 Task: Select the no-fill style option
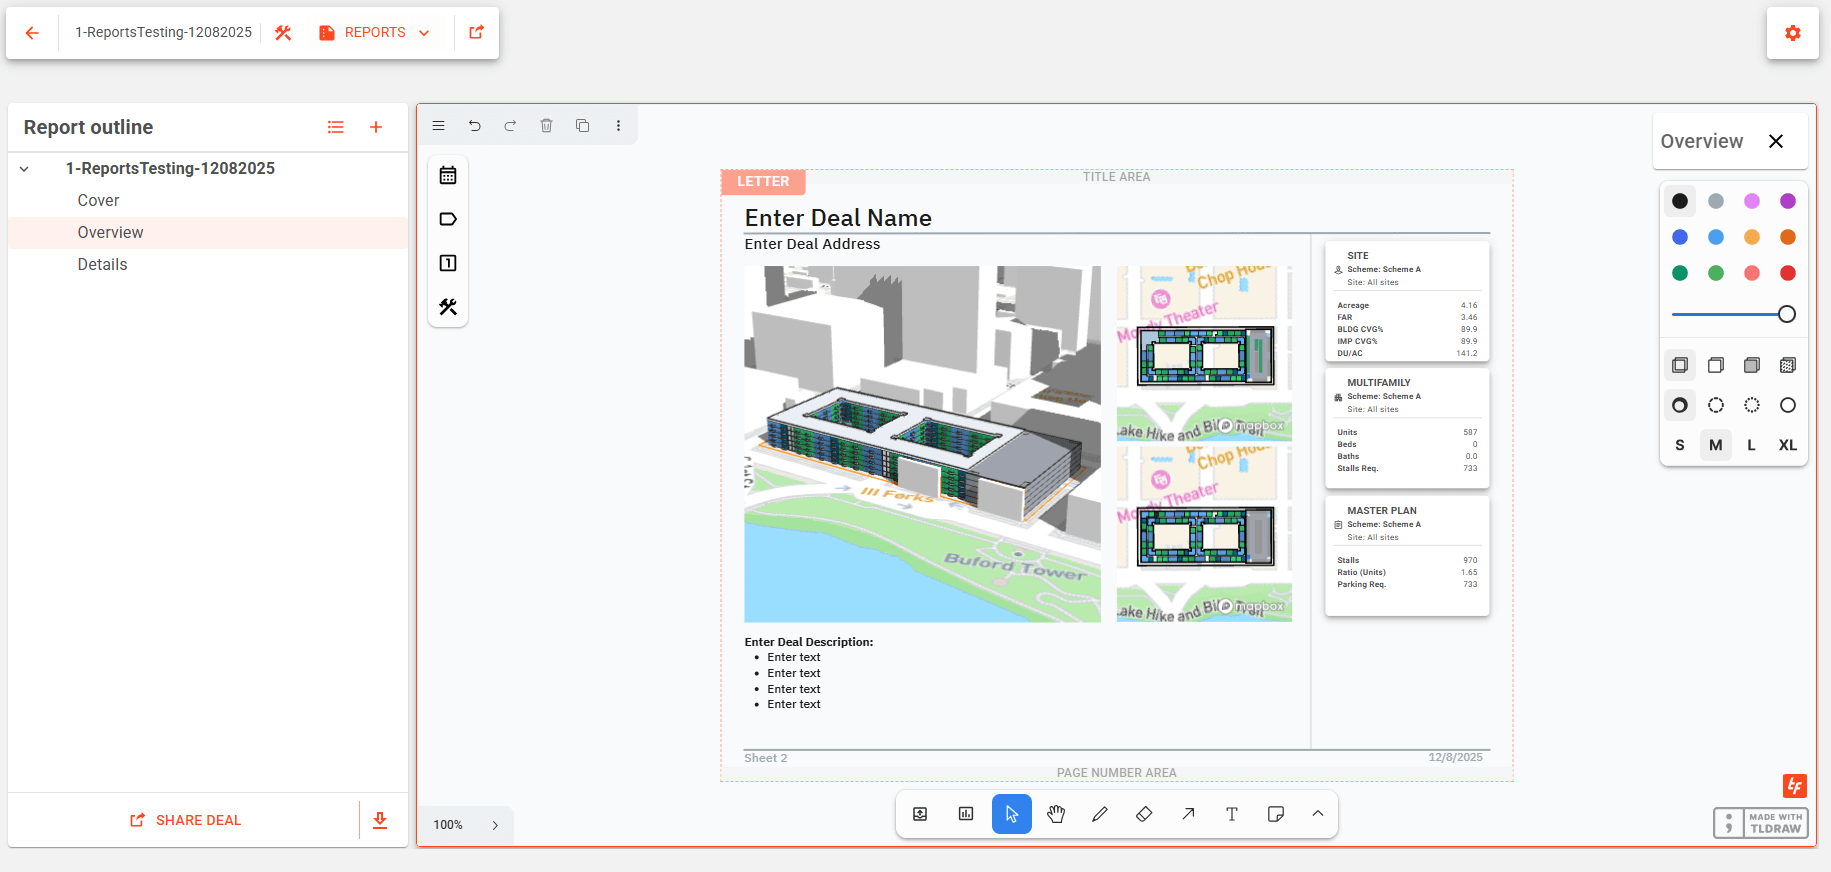coord(1680,365)
